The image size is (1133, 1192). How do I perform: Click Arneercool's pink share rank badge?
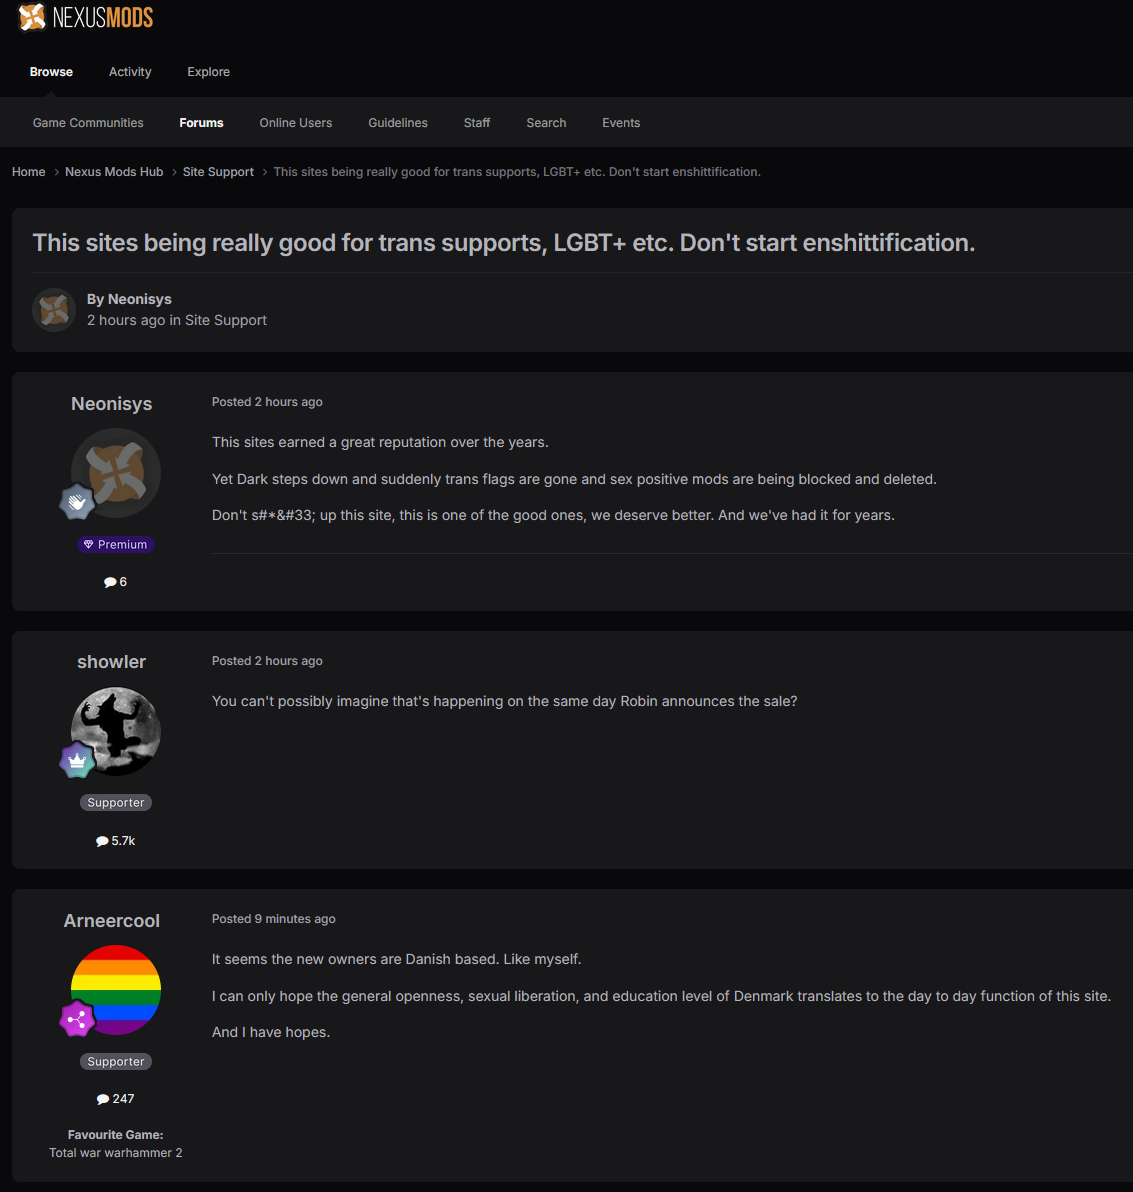77,1019
